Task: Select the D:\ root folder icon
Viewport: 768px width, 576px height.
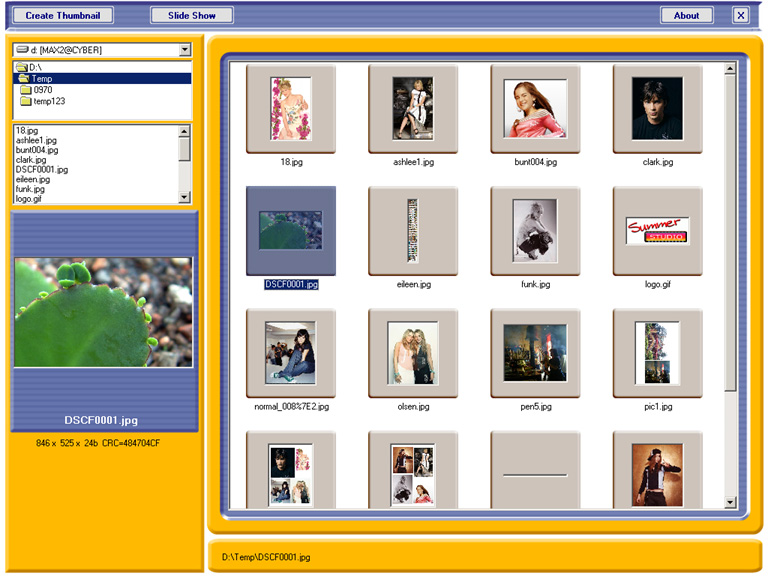Action: click(21, 67)
